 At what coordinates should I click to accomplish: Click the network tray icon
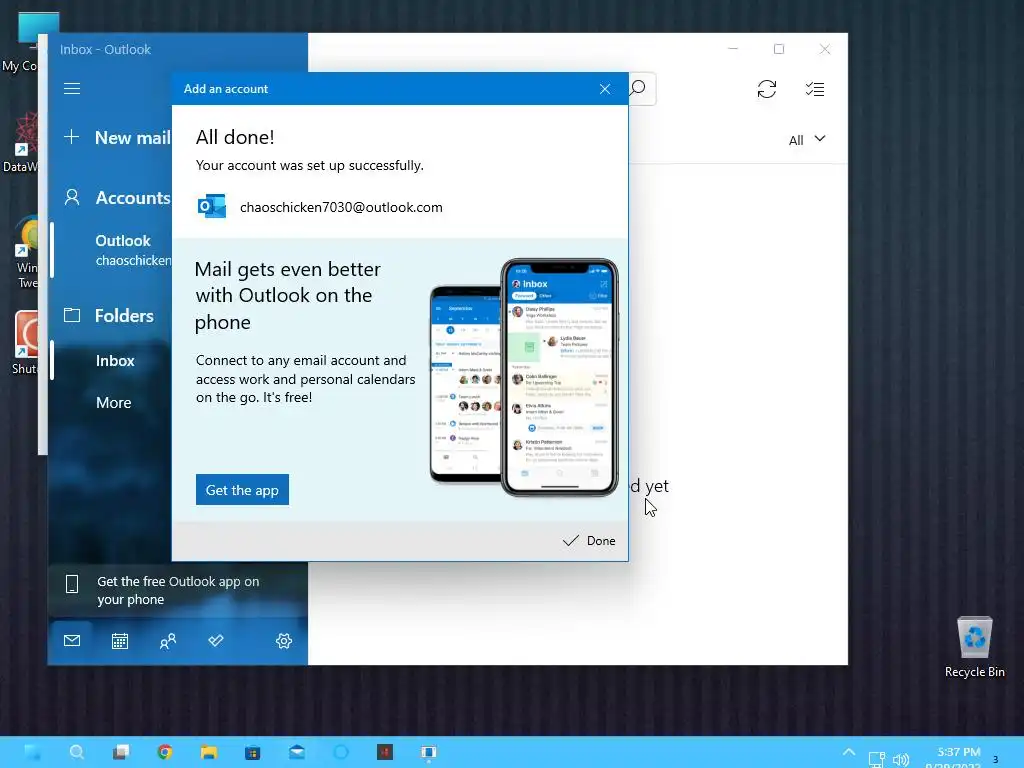(x=876, y=759)
